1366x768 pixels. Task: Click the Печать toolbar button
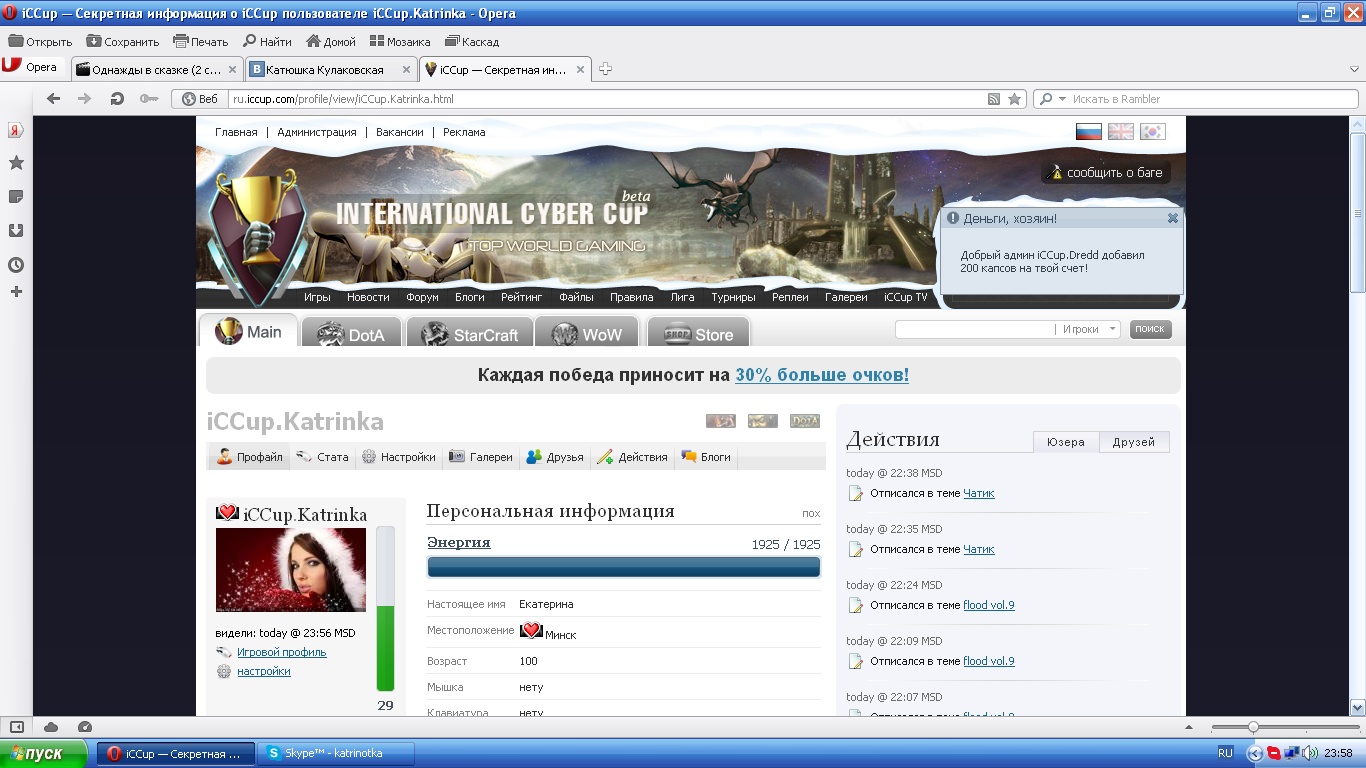tap(201, 42)
